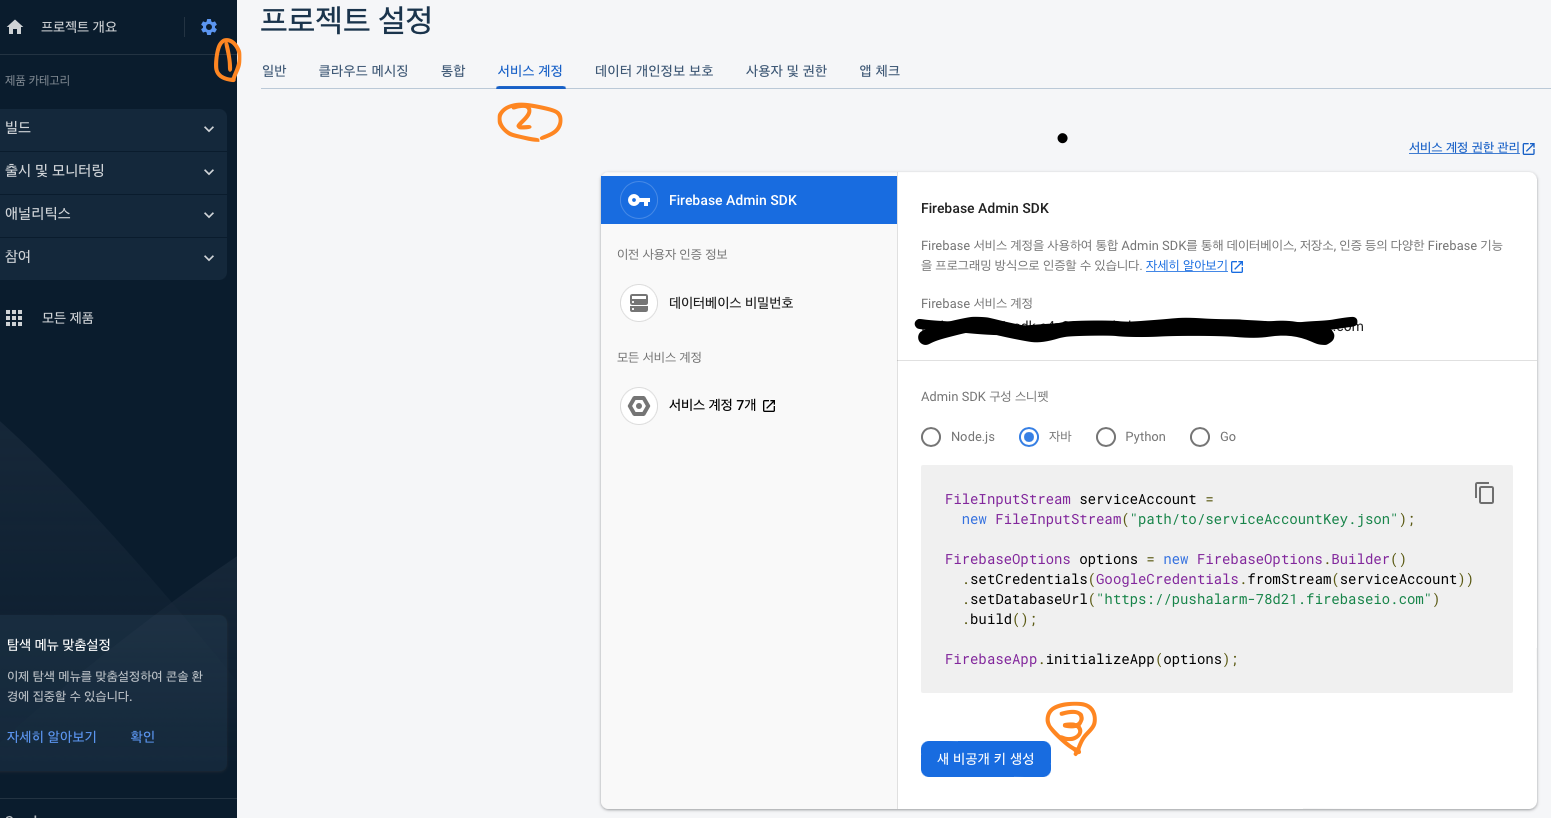Open 모든 제품 in sidebar
The image size is (1551, 818).
pos(67,318)
